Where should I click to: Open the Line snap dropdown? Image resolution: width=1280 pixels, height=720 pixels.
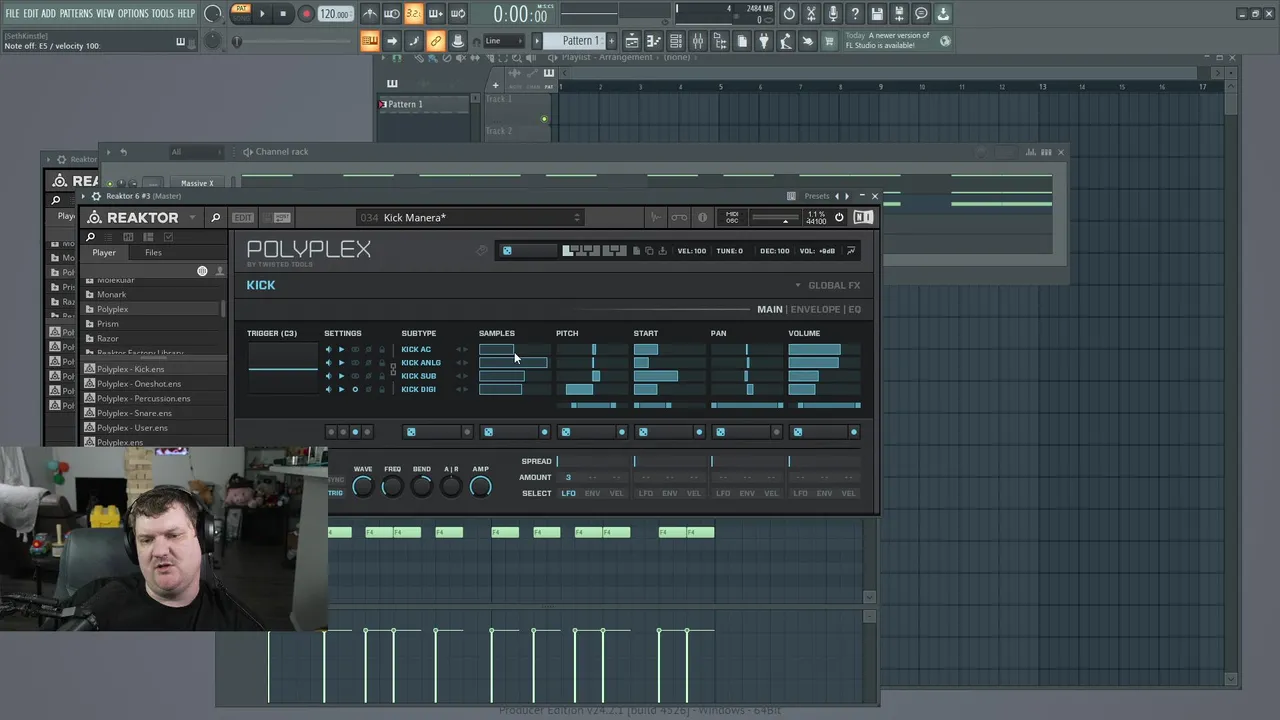pyautogui.click(x=505, y=41)
